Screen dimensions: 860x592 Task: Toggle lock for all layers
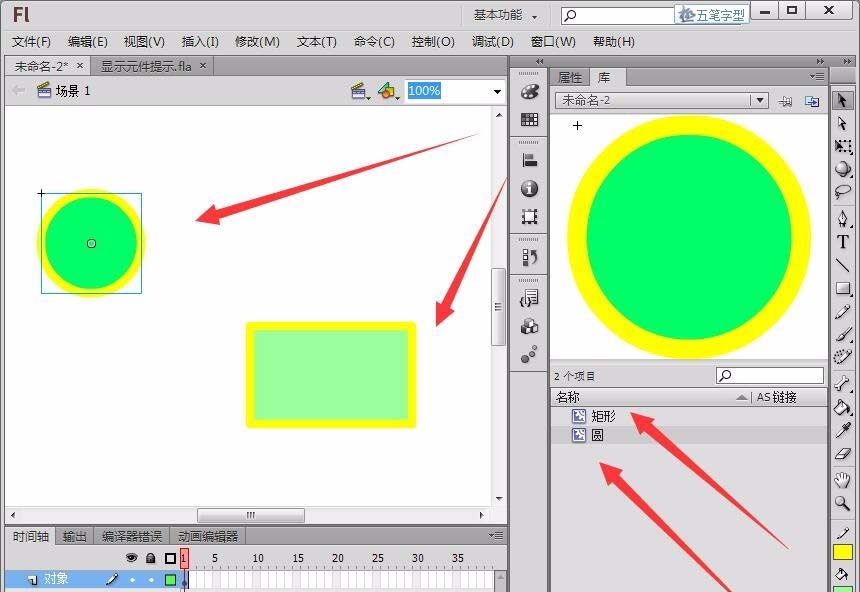151,559
